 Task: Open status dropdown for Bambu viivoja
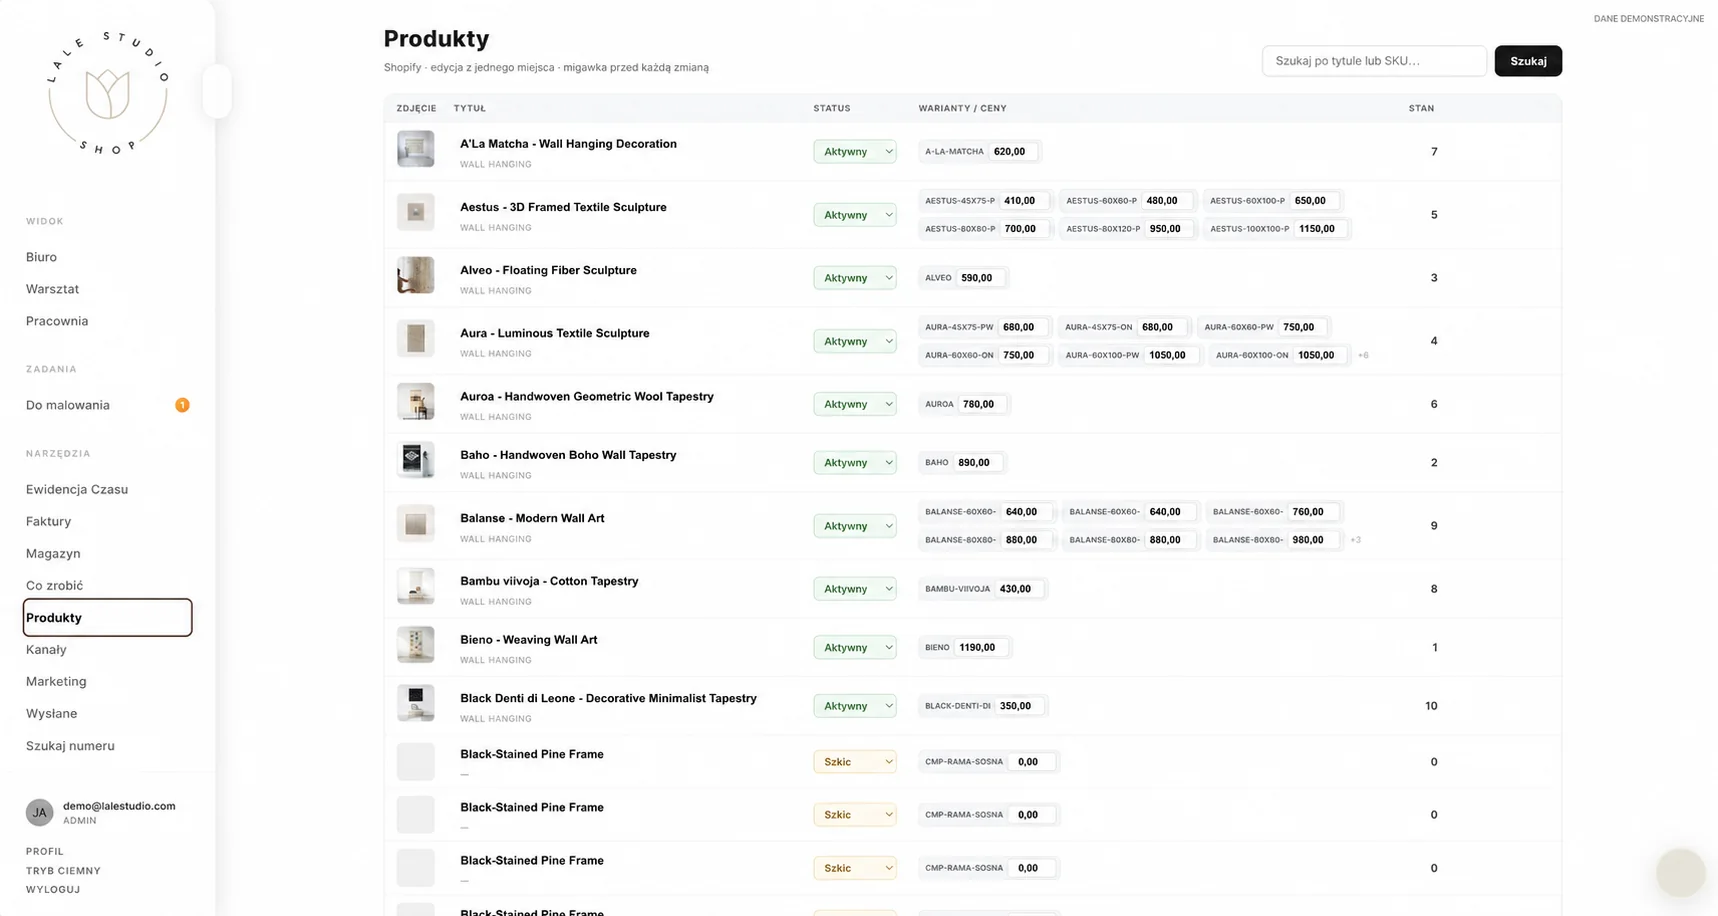point(854,588)
